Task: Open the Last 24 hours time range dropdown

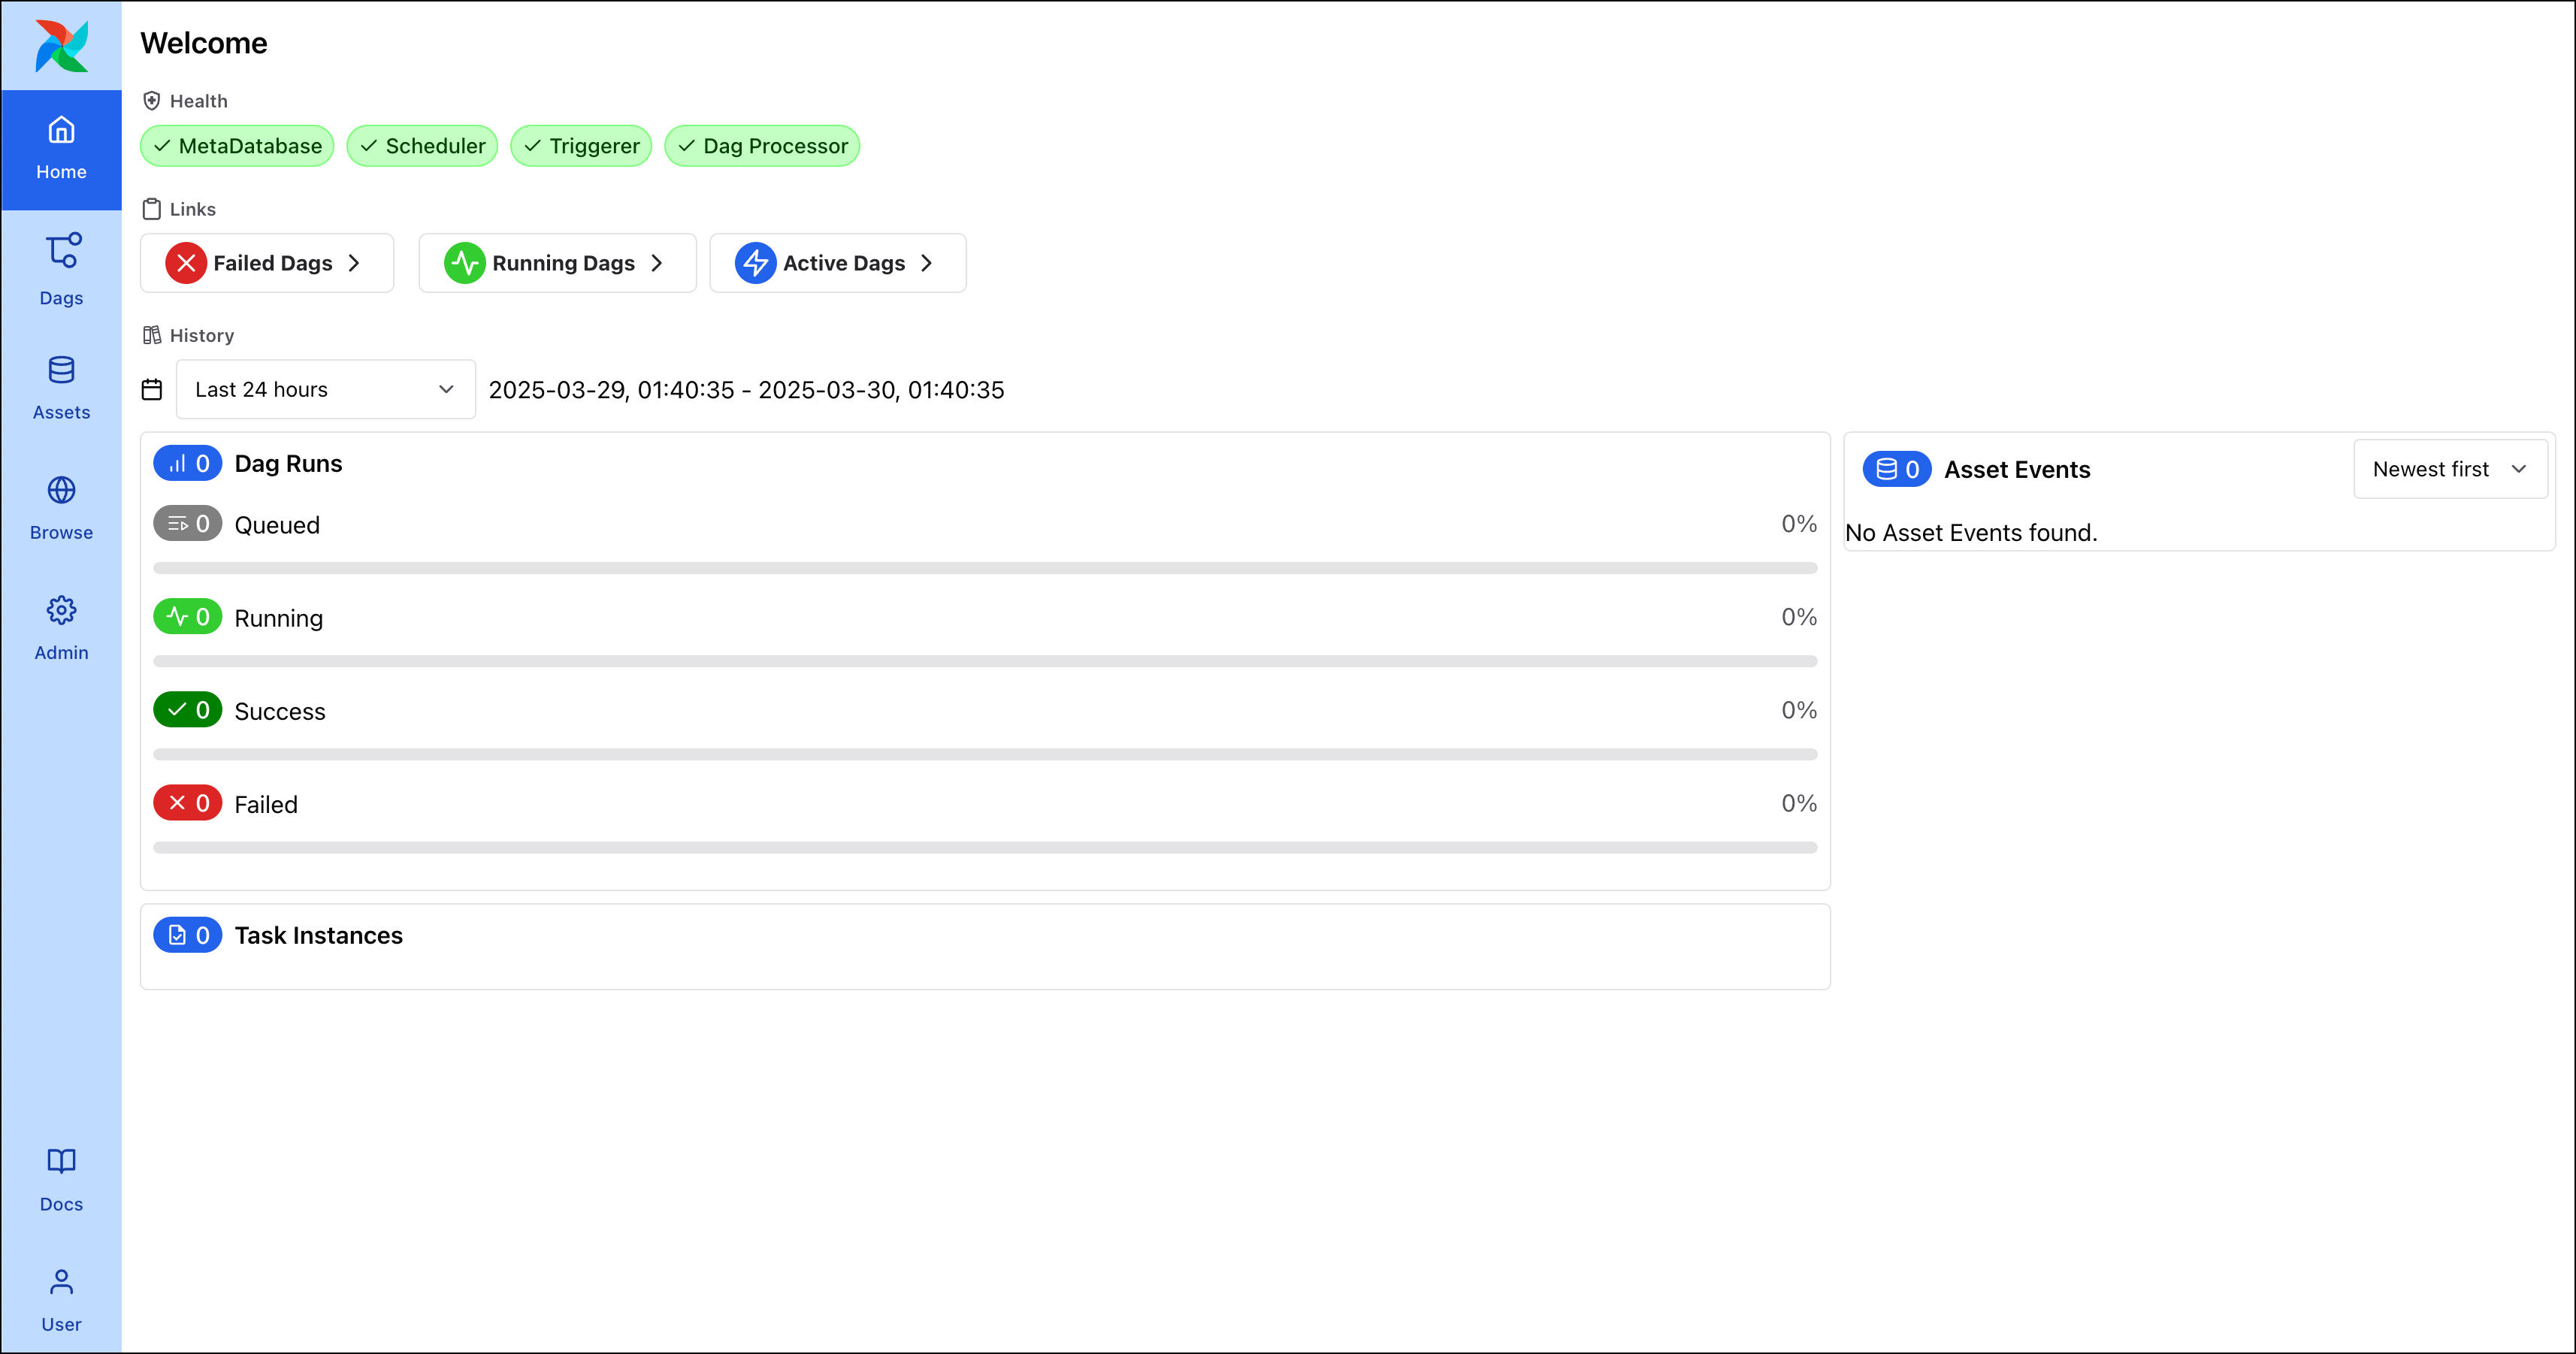Action: (325, 389)
